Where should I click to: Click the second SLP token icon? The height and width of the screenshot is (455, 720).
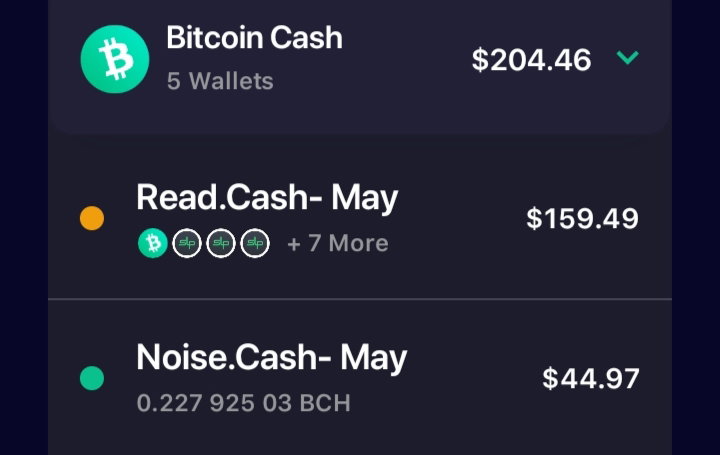click(x=221, y=243)
